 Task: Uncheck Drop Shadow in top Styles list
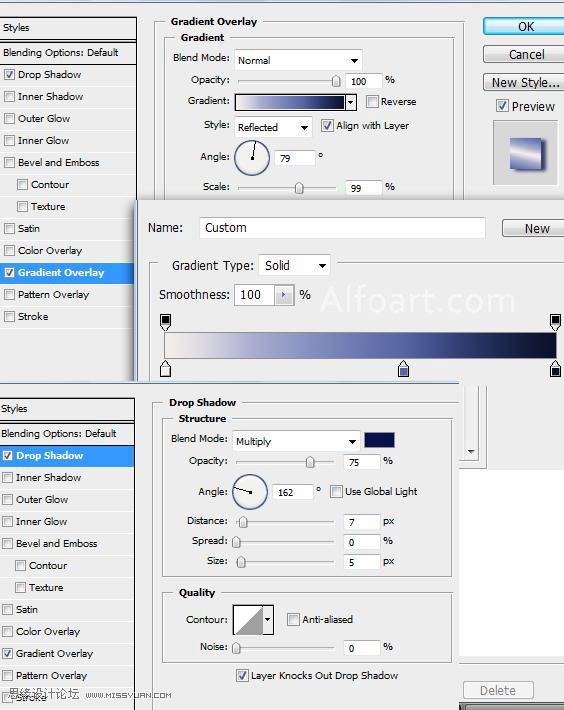pos(10,74)
